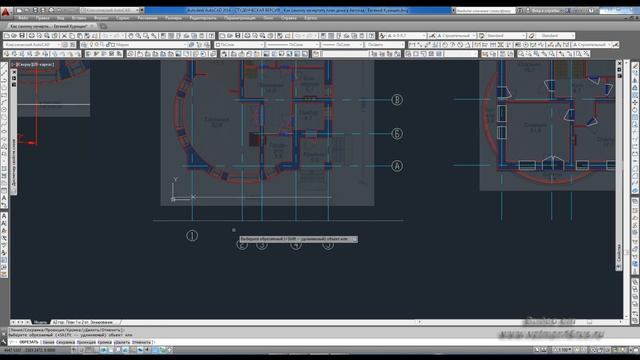Click the Help question mark icon in the title bar
Screen dimensions: 640x360
[x=592, y=10]
